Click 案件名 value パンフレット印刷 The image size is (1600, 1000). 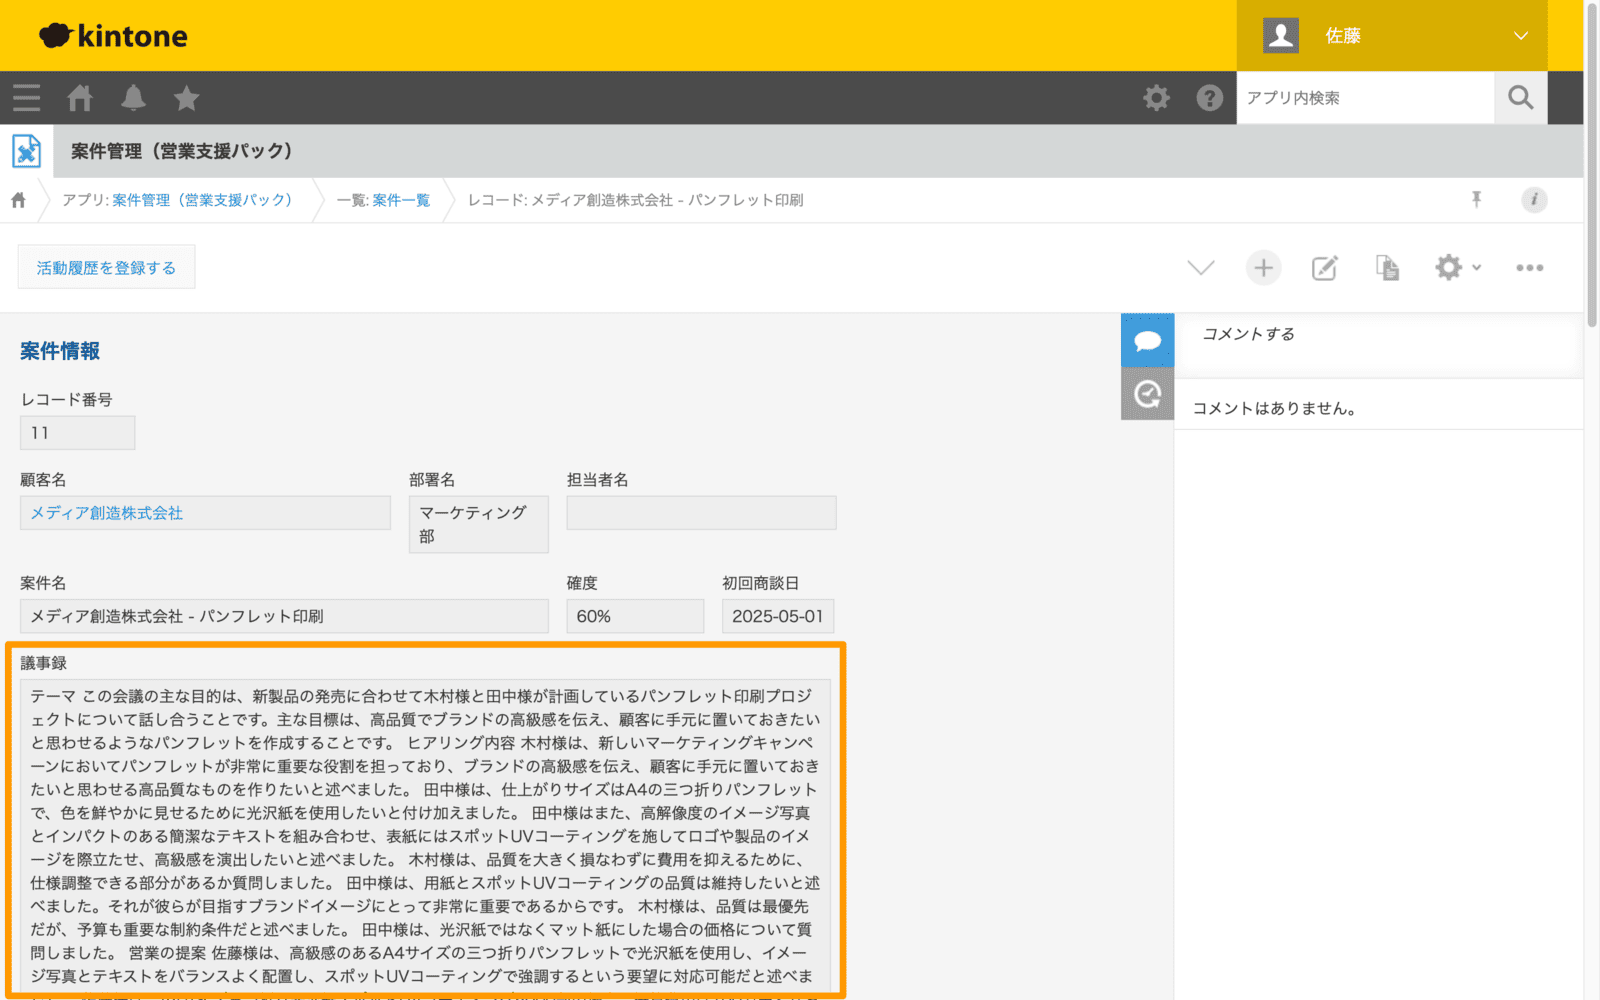[284, 616]
